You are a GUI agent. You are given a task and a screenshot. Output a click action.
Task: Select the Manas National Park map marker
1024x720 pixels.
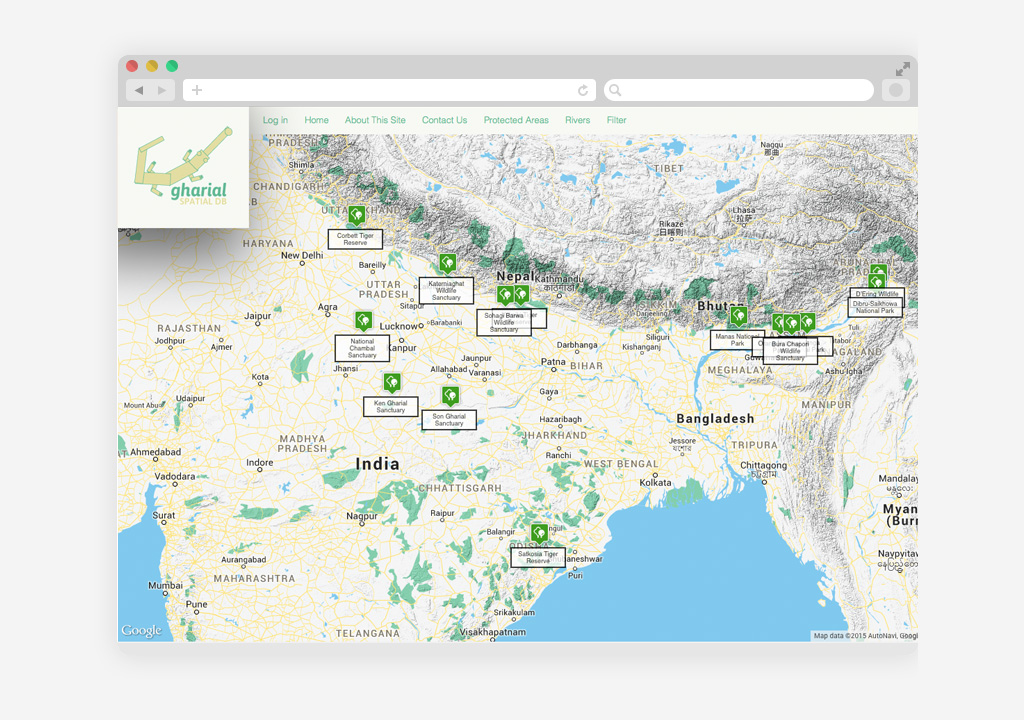tap(739, 316)
